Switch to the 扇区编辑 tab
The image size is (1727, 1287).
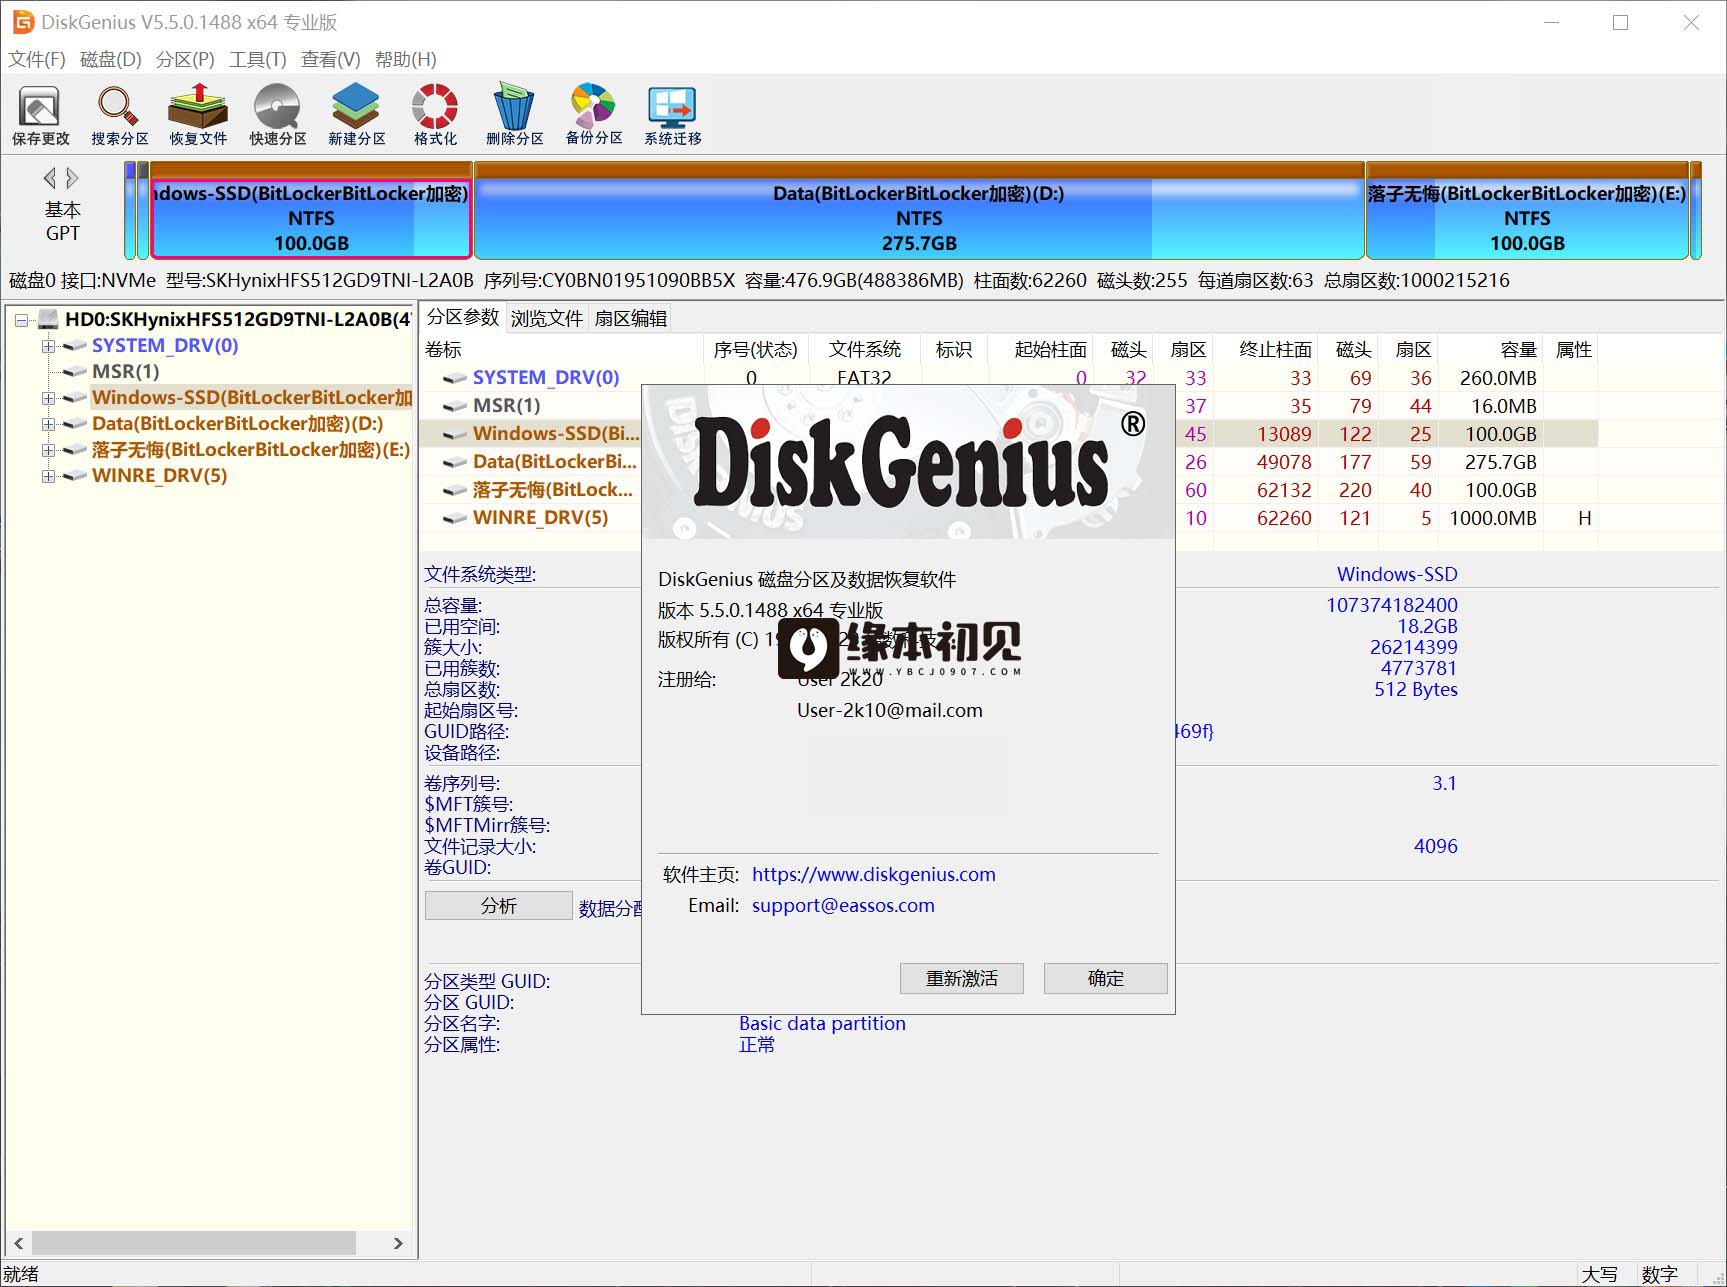pos(631,318)
